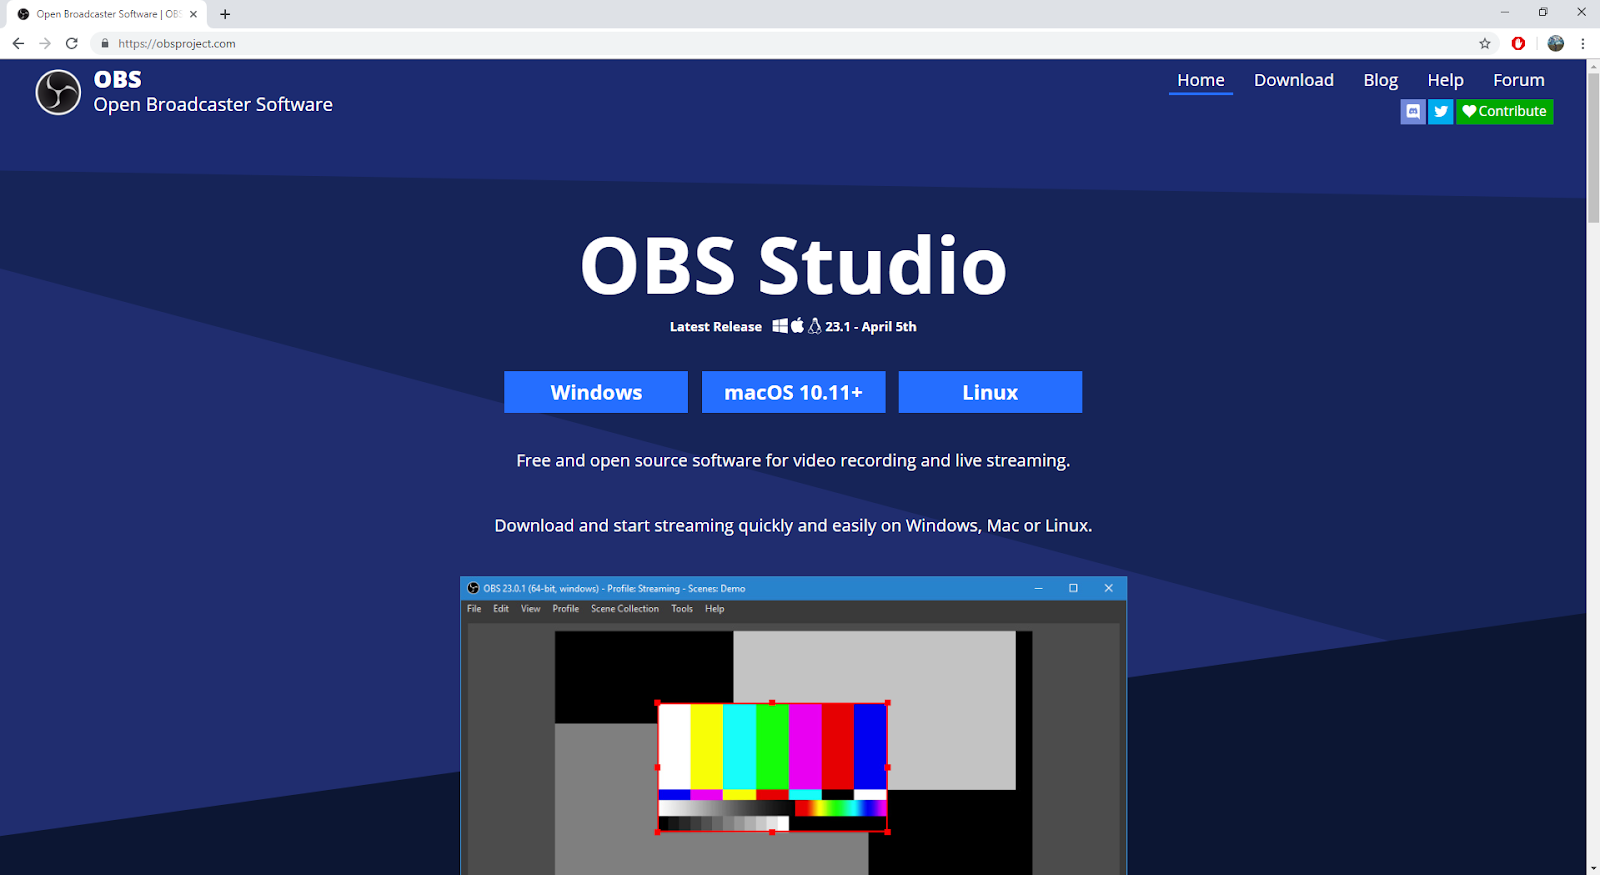Click scrollbar up arrow
The width and height of the screenshot is (1600, 875).
1593,66
